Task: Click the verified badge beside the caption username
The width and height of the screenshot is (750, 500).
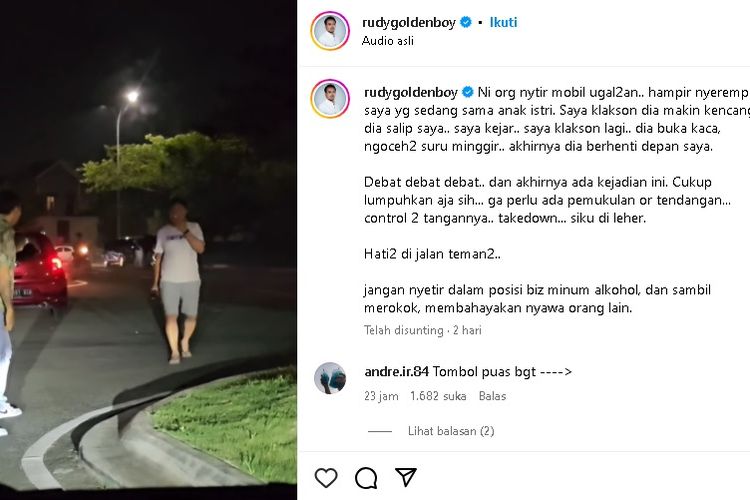Action: coord(468,92)
